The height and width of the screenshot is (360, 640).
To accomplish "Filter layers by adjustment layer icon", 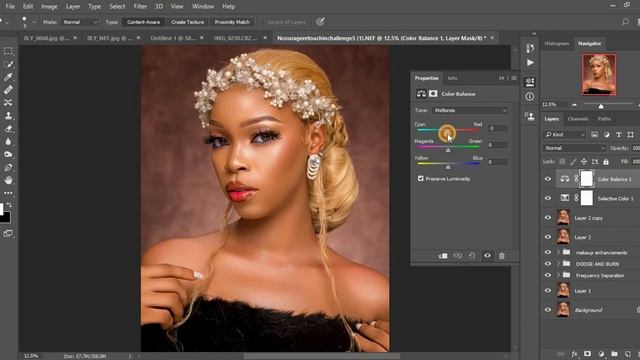I will [607, 134].
